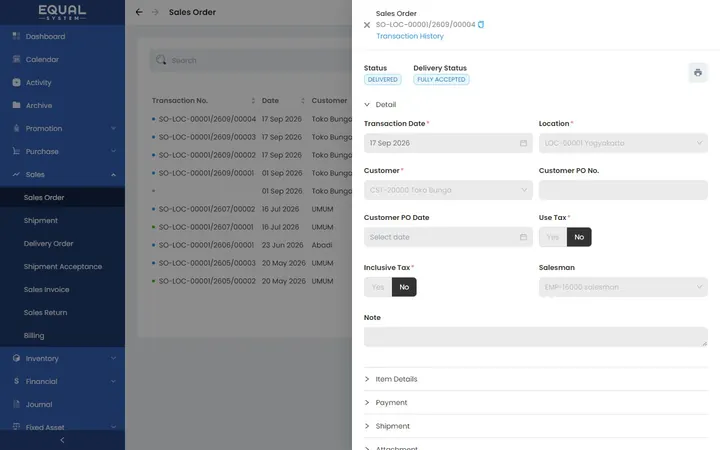Image resolution: width=720 pixels, height=450 pixels.
Task: Open the Customer dropdown
Action: [x=448, y=190]
